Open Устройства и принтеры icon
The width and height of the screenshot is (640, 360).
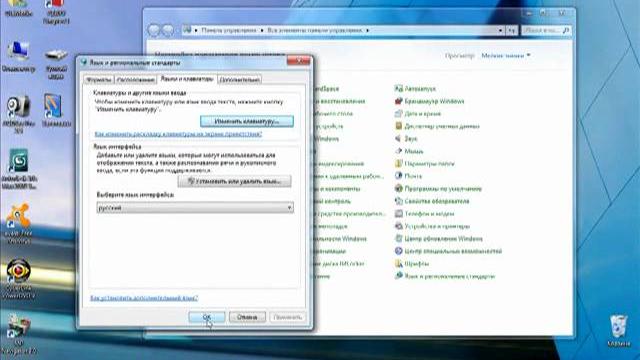coord(398,226)
